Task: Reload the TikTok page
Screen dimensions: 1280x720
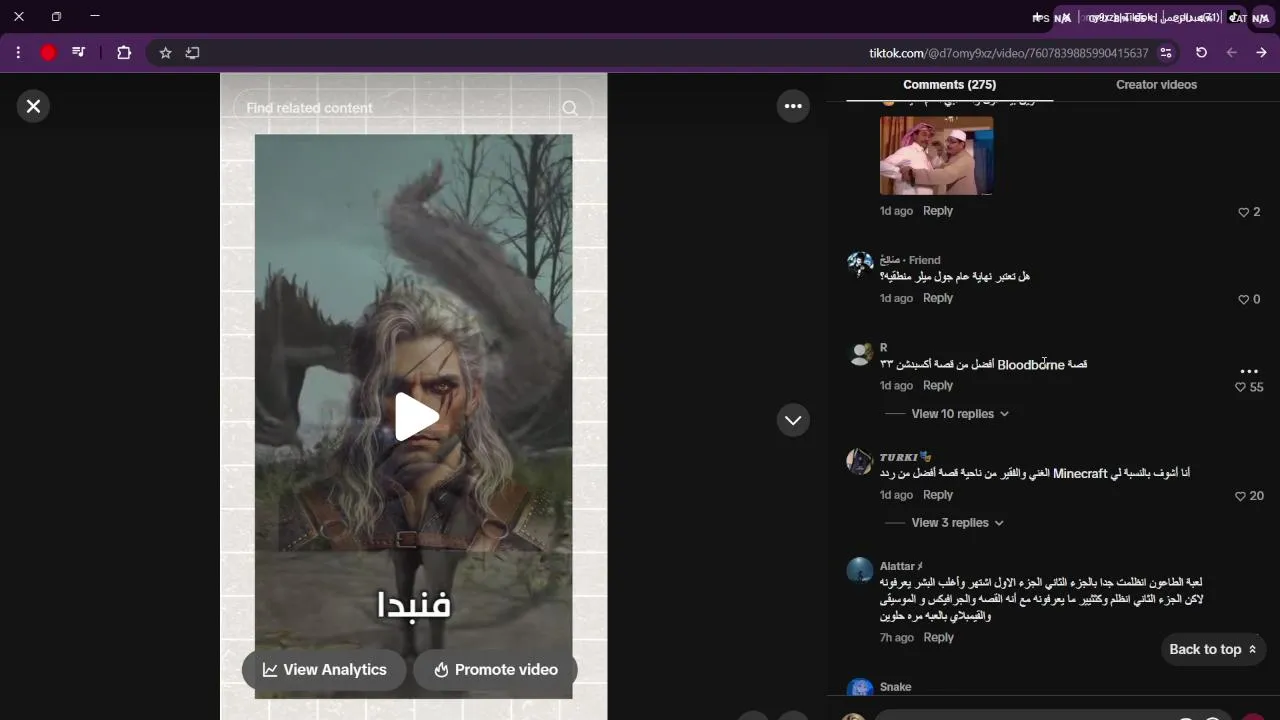Action: click(x=1201, y=52)
